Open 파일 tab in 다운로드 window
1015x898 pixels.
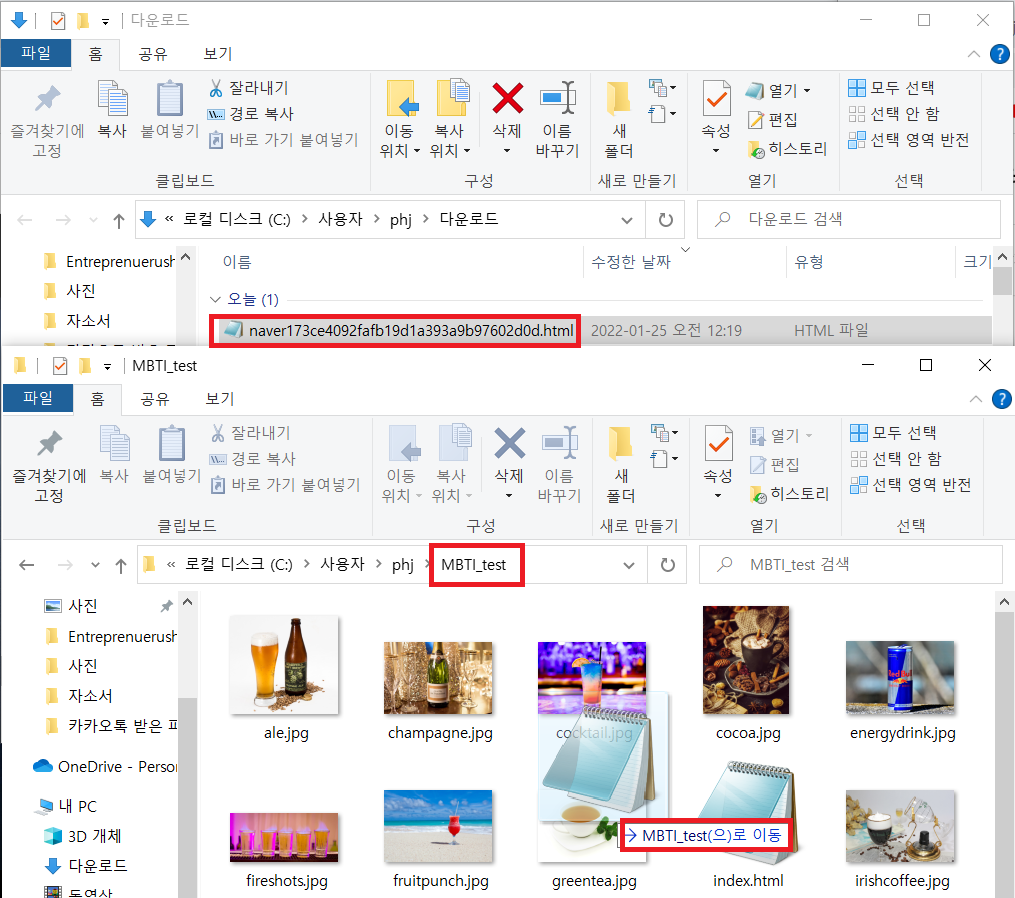[x=36, y=53]
